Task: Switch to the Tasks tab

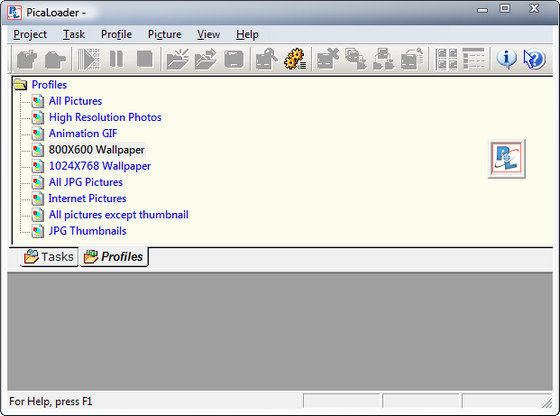Action: (49, 256)
